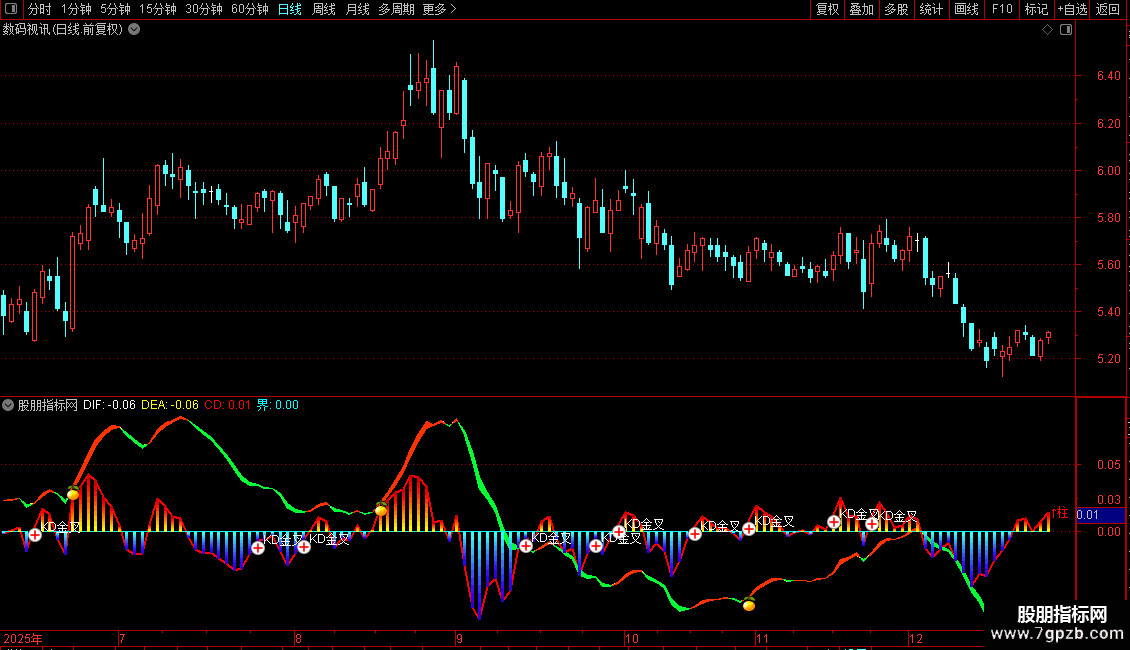Expand the 数码视讯 chart title dropdown
This screenshot has width=1130, height=650.
pyautogui.click(x=134, y=29)
